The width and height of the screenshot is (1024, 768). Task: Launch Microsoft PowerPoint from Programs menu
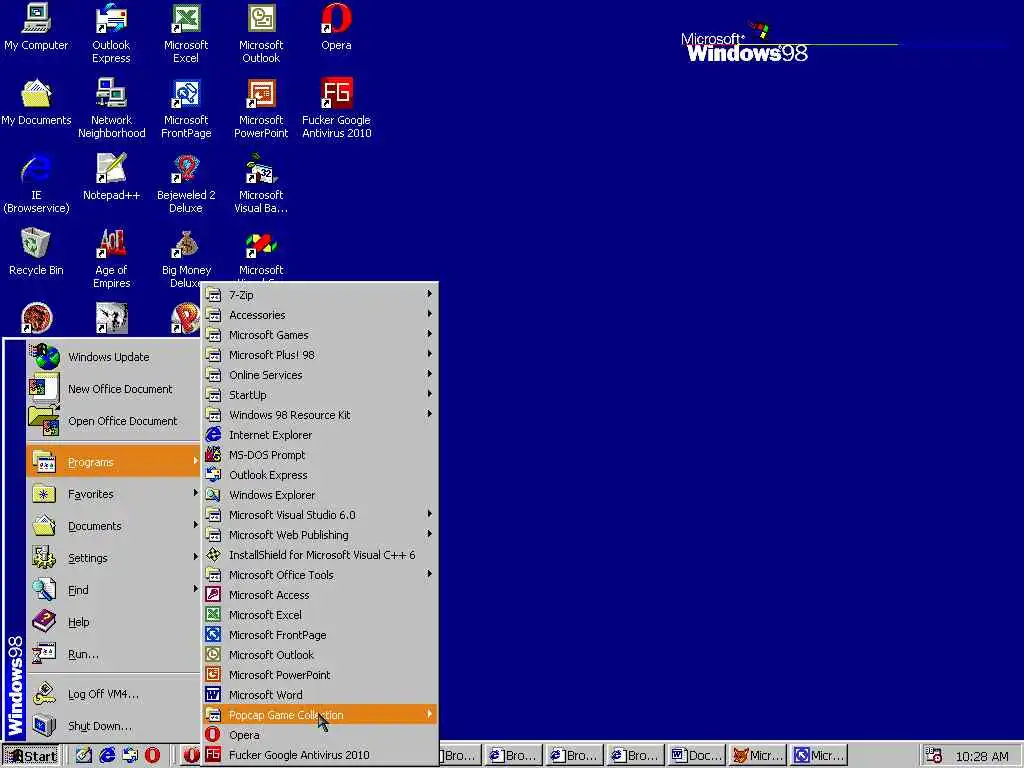319,675
